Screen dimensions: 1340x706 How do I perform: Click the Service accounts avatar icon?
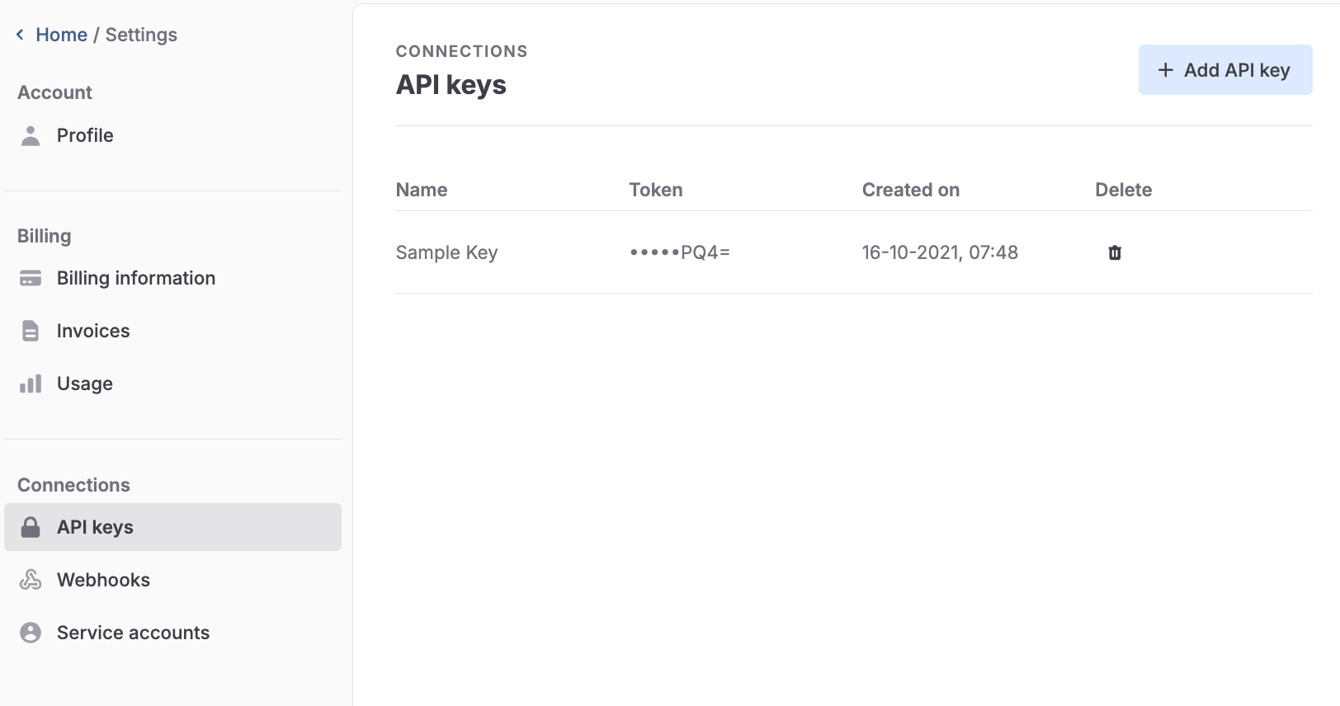(31, 633)
